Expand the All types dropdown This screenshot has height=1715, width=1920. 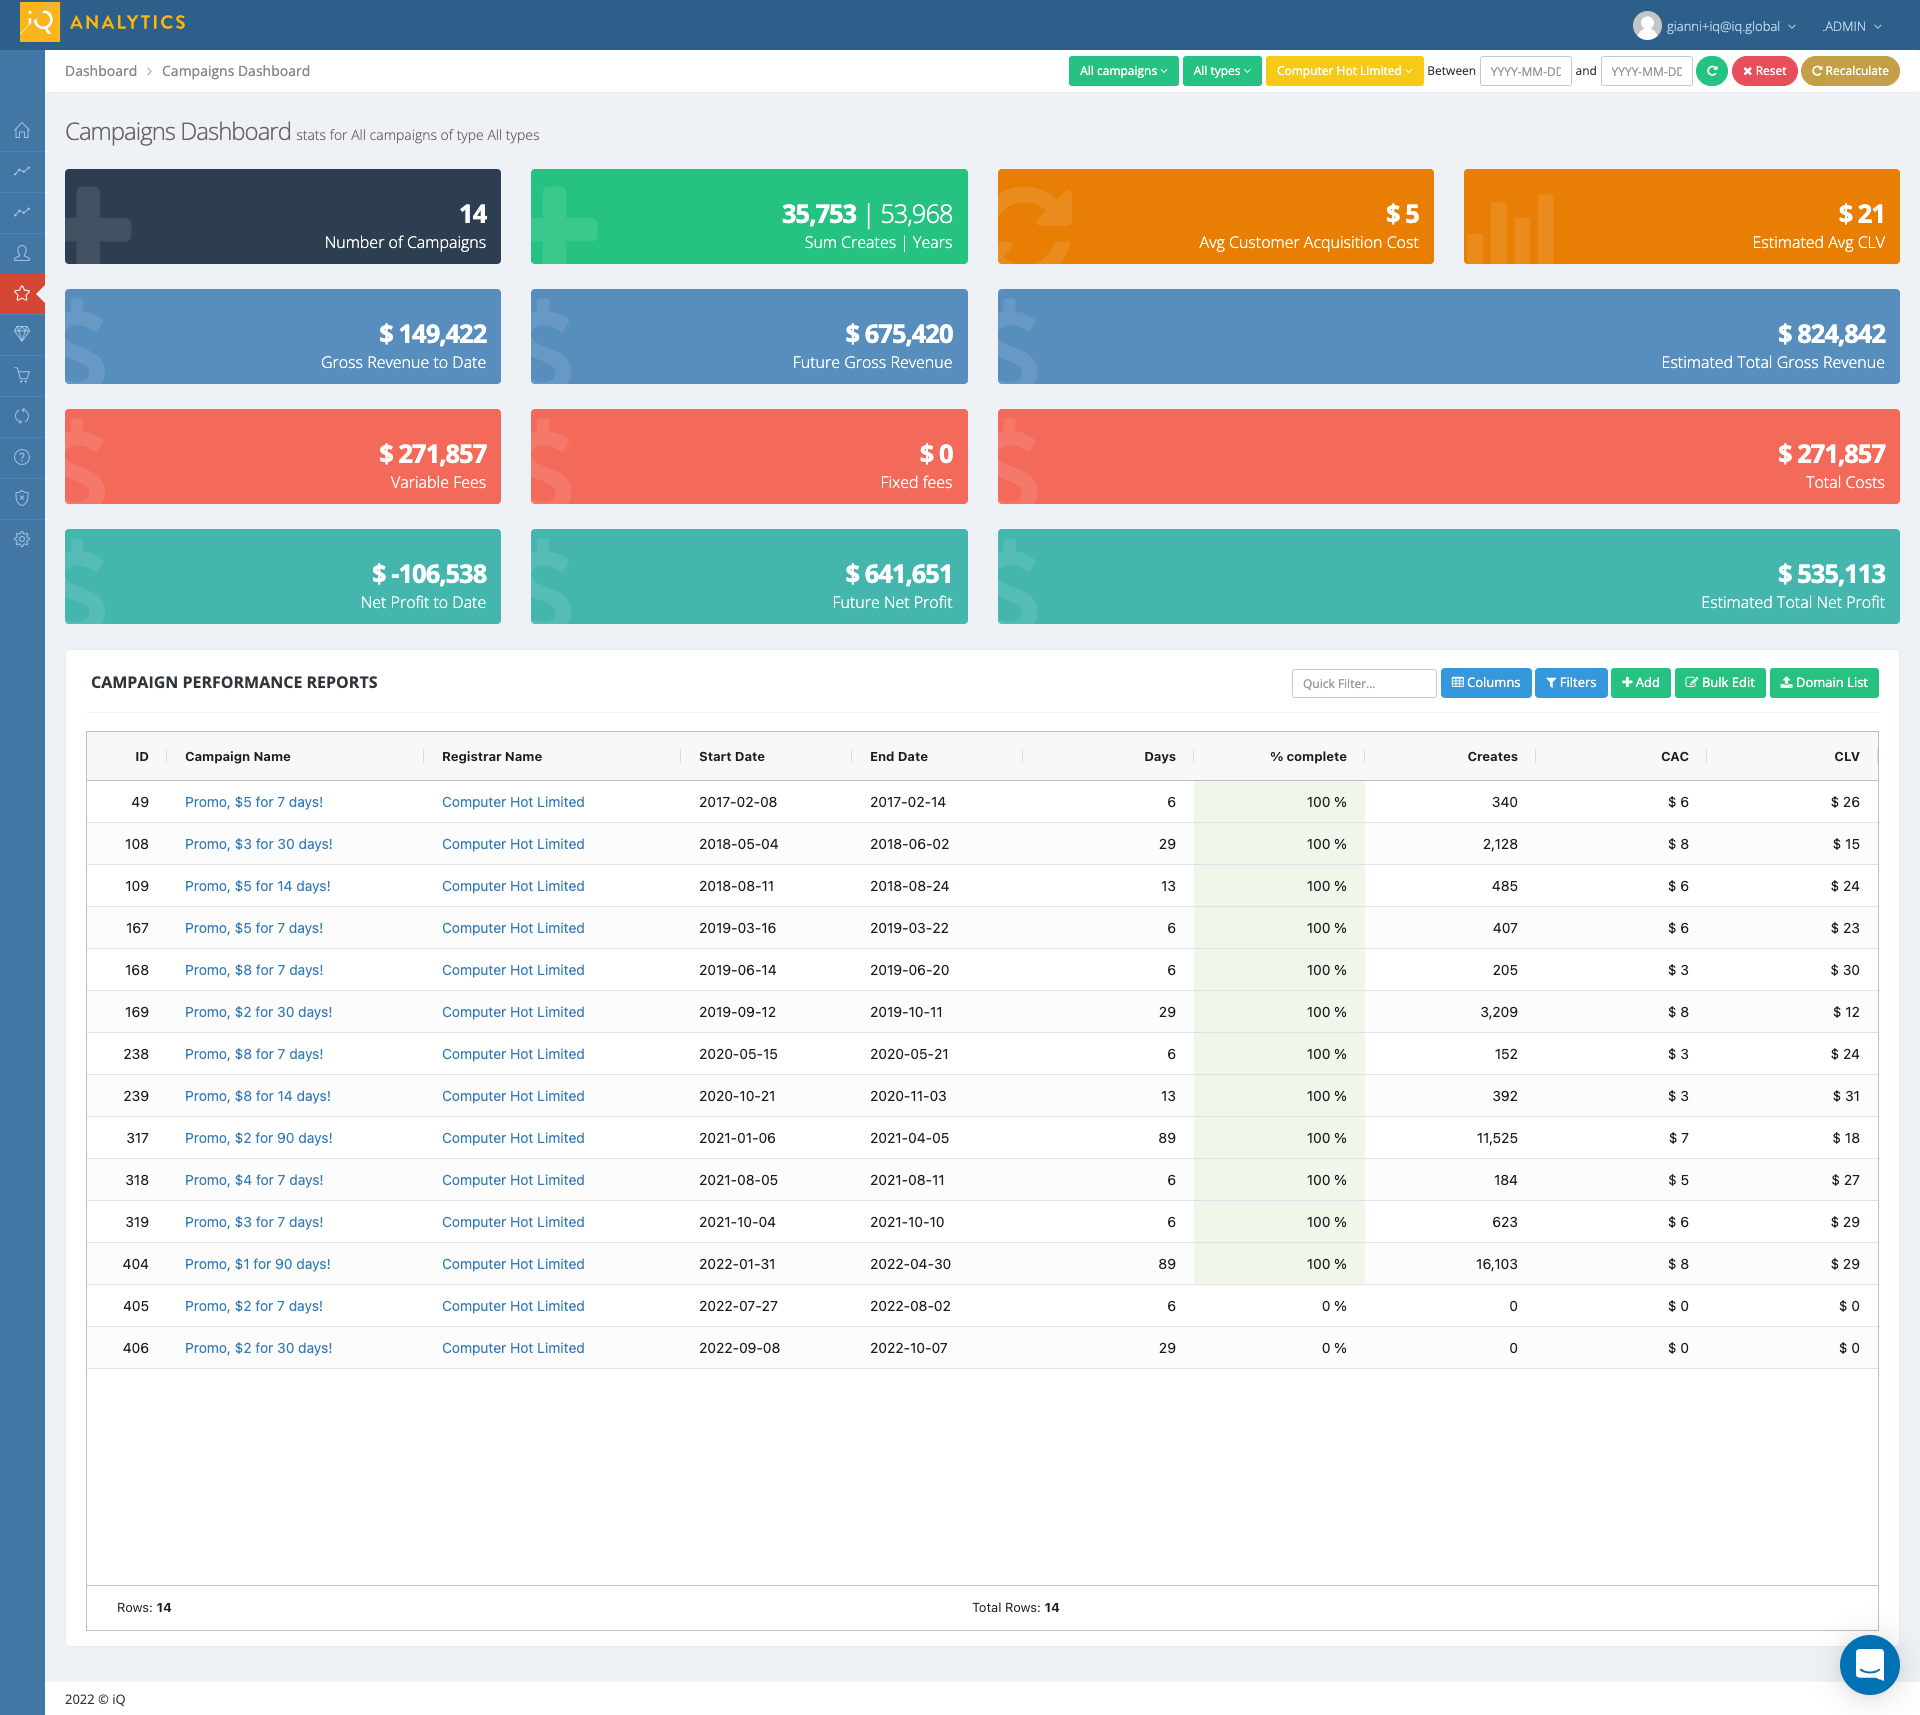1222,71
